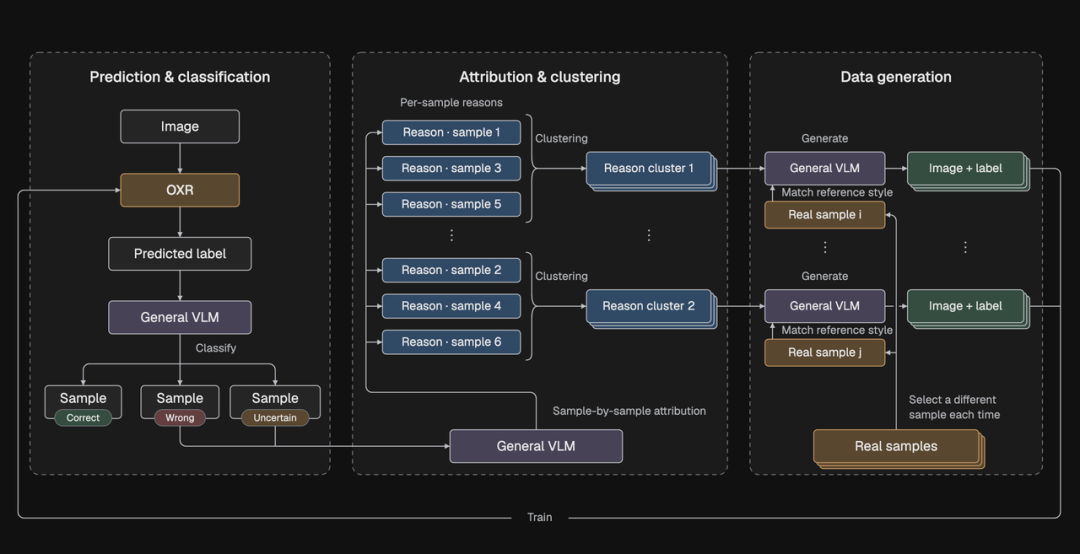The width and height of the screenshot is (1080, 554).
Task: Select the Real sample j box
Action: coord(824,353)
